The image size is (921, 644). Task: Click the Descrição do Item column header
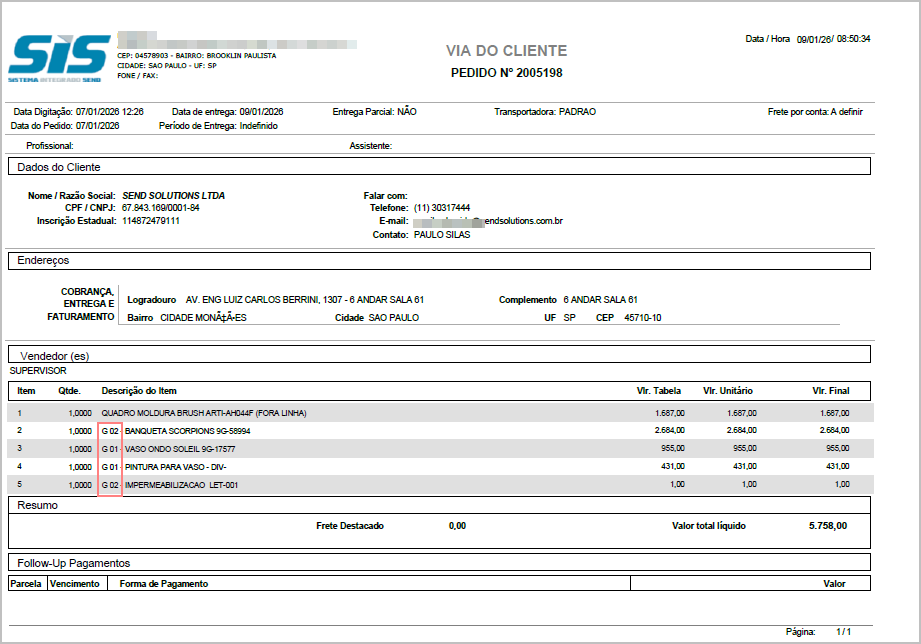point(139,390)
